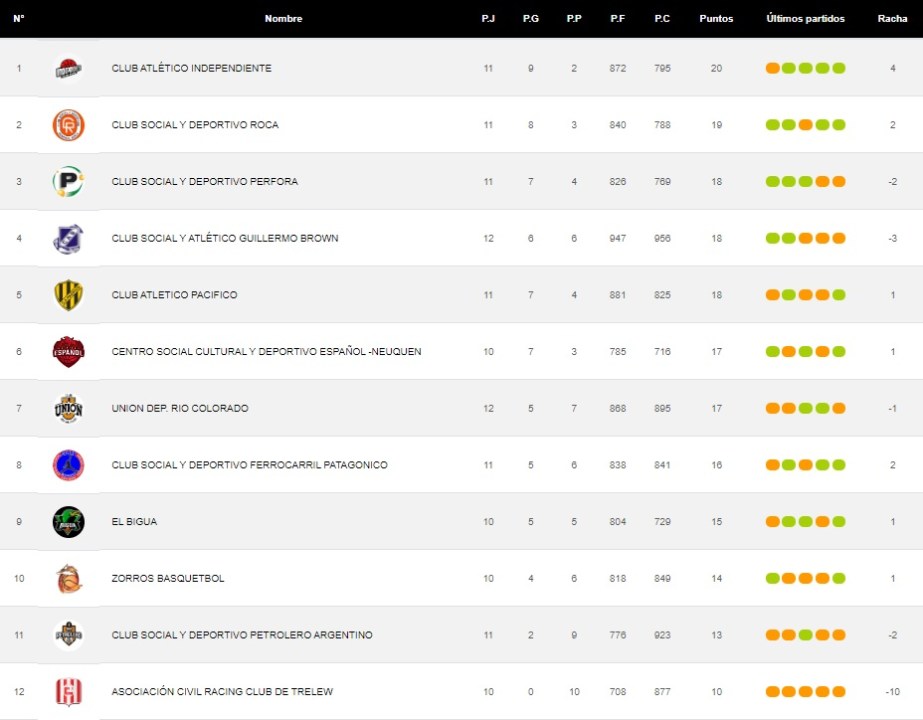Click the El Biguá black circular logo
This screenshot has height=720, width=923.
(68, 522)
